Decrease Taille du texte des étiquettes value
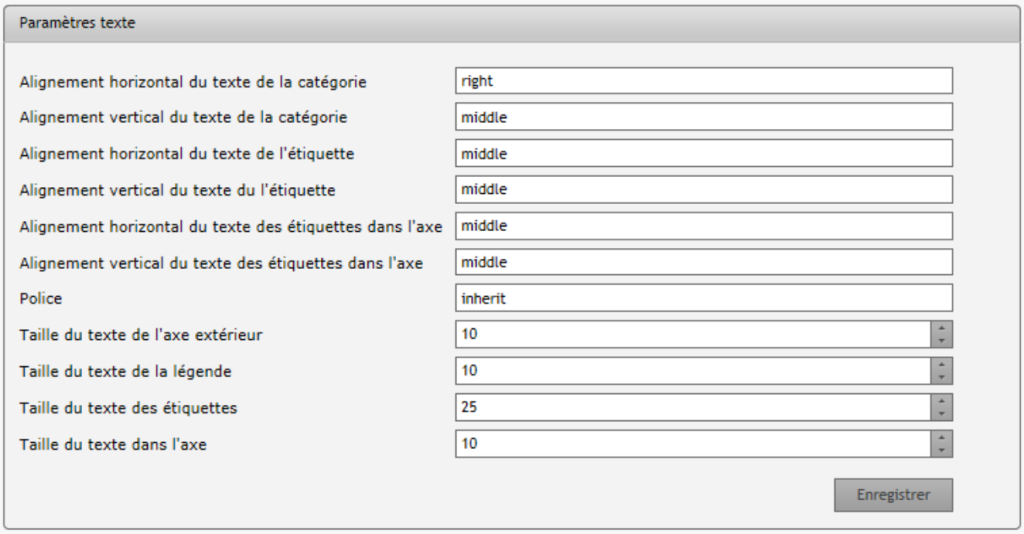This screenshot has height=534, width=1024. tap(941, 414)
